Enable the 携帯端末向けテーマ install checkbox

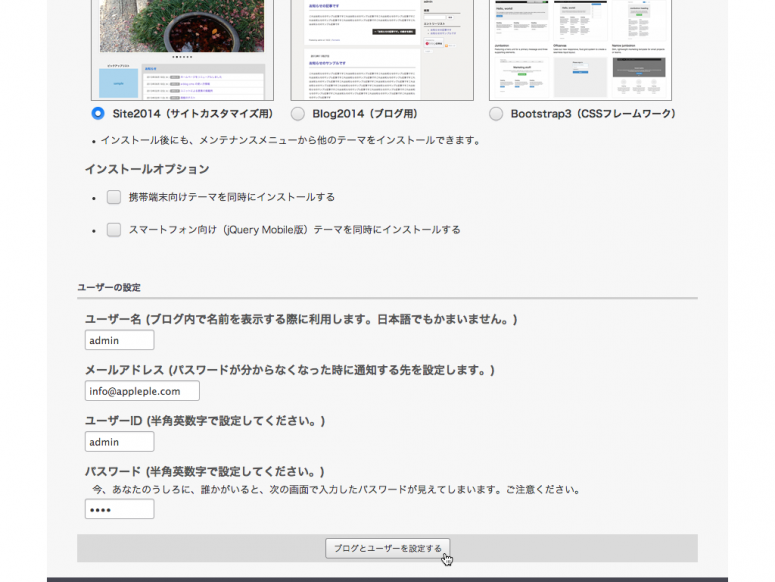[114, 197]
